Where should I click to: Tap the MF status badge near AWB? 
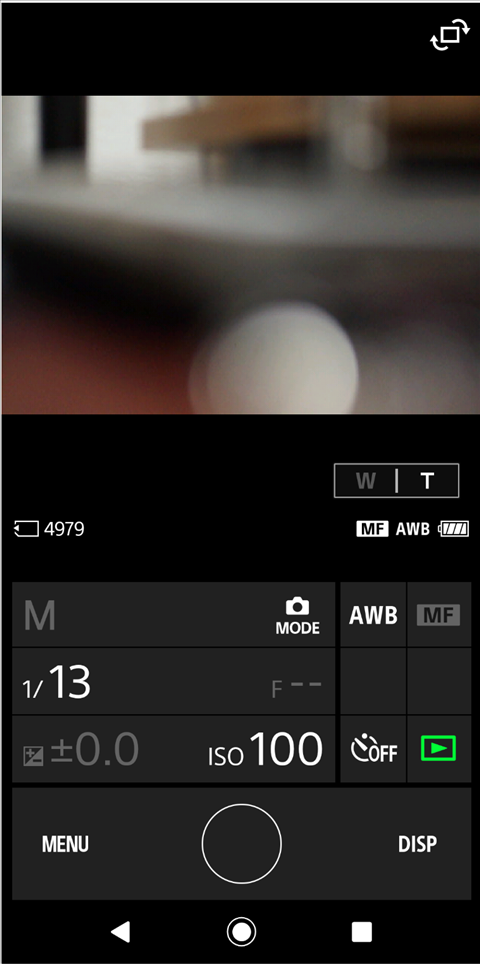[372, 529]
